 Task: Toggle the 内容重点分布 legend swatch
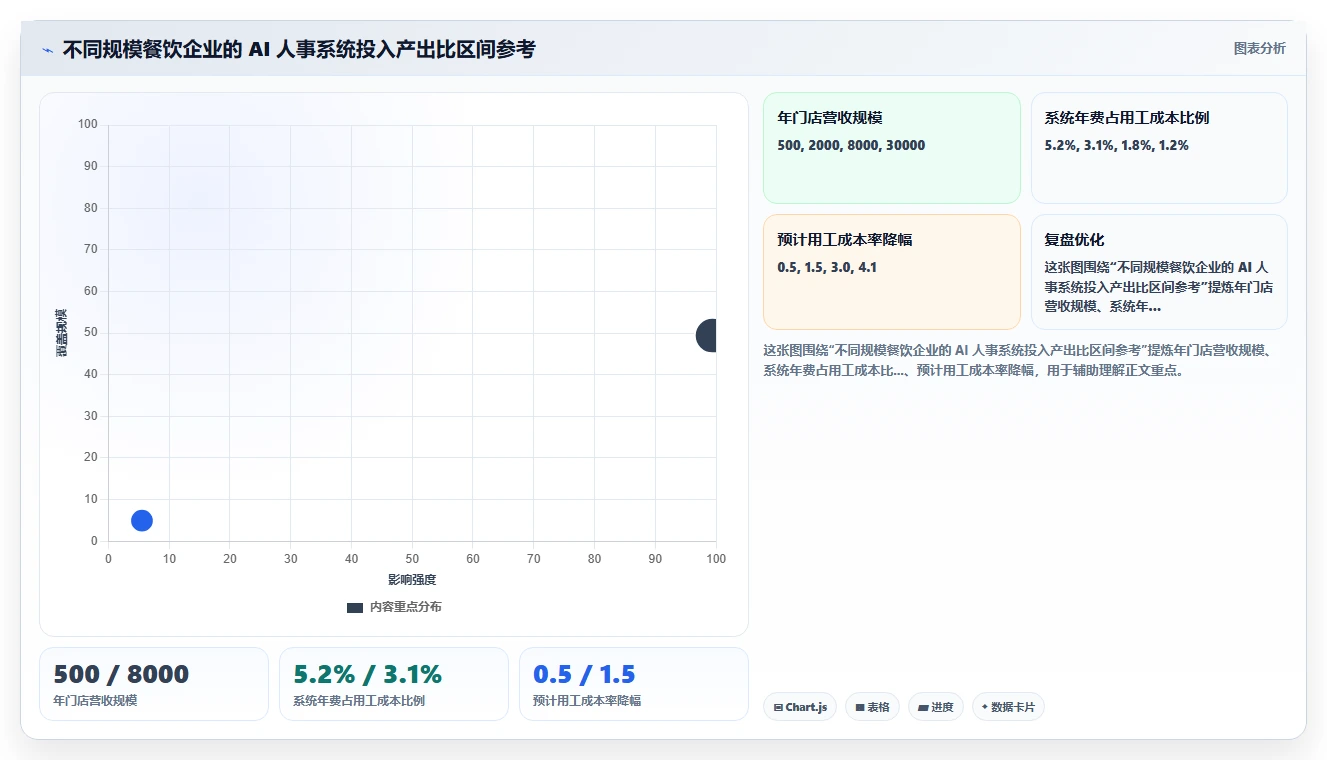pyautogui.click(x=355, y=608)
